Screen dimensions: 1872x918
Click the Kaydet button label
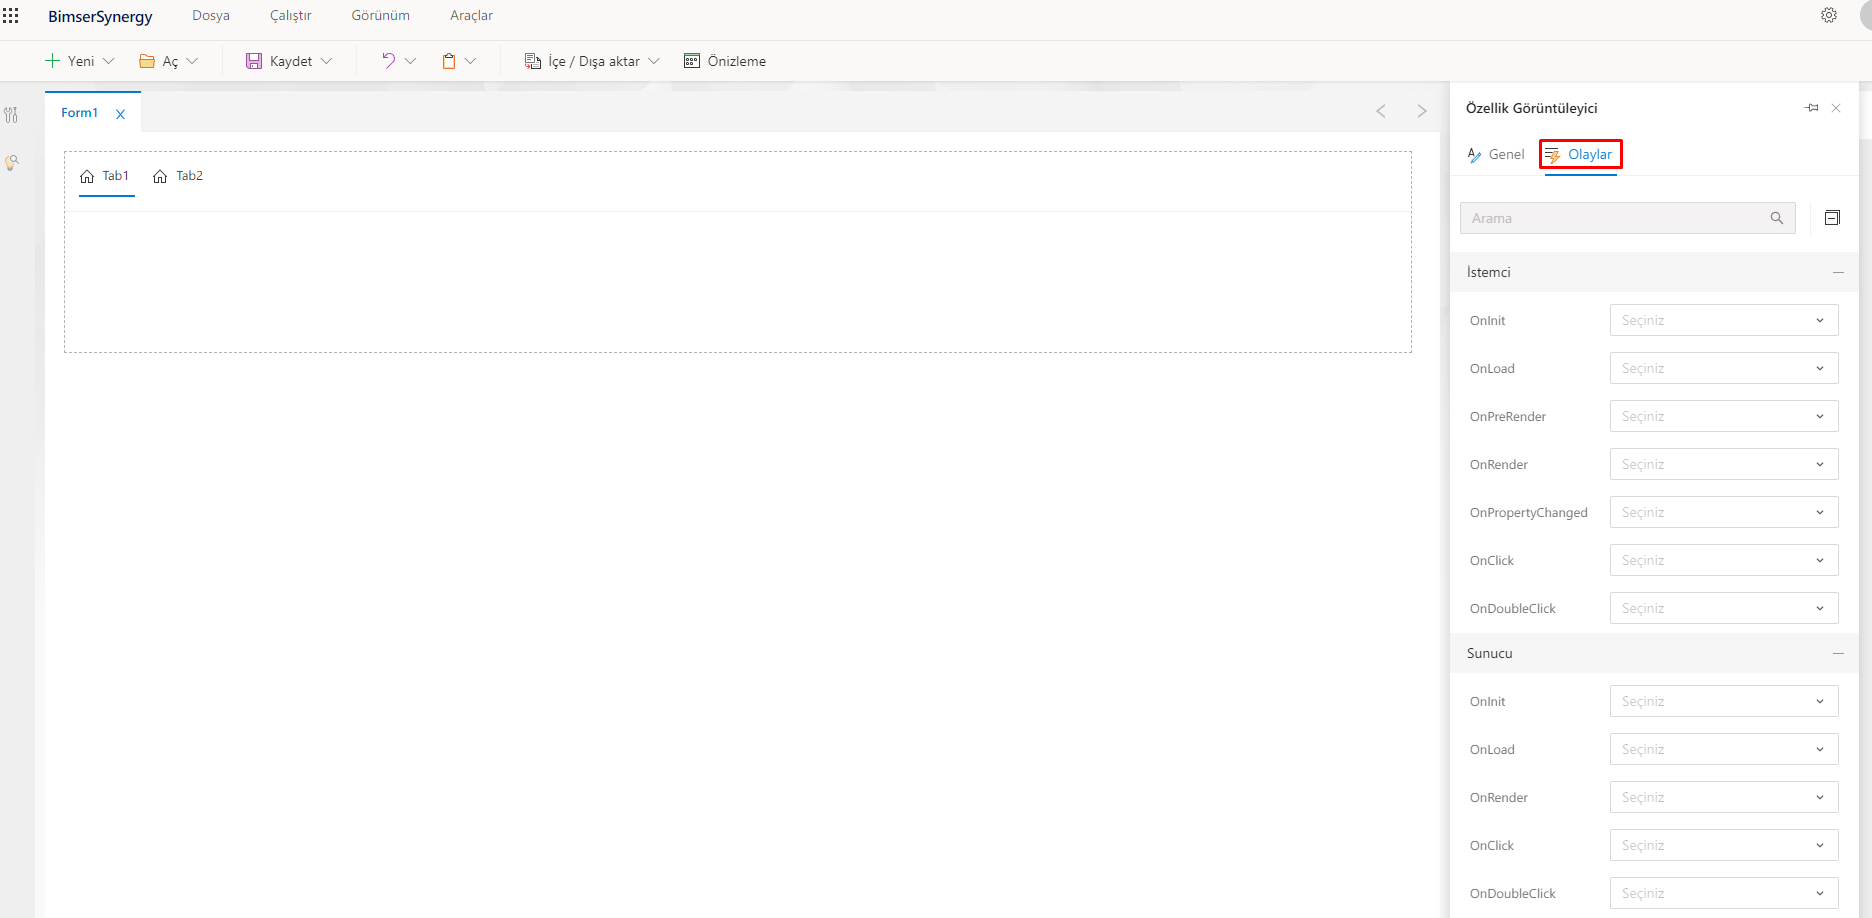(x=291, y=61)
